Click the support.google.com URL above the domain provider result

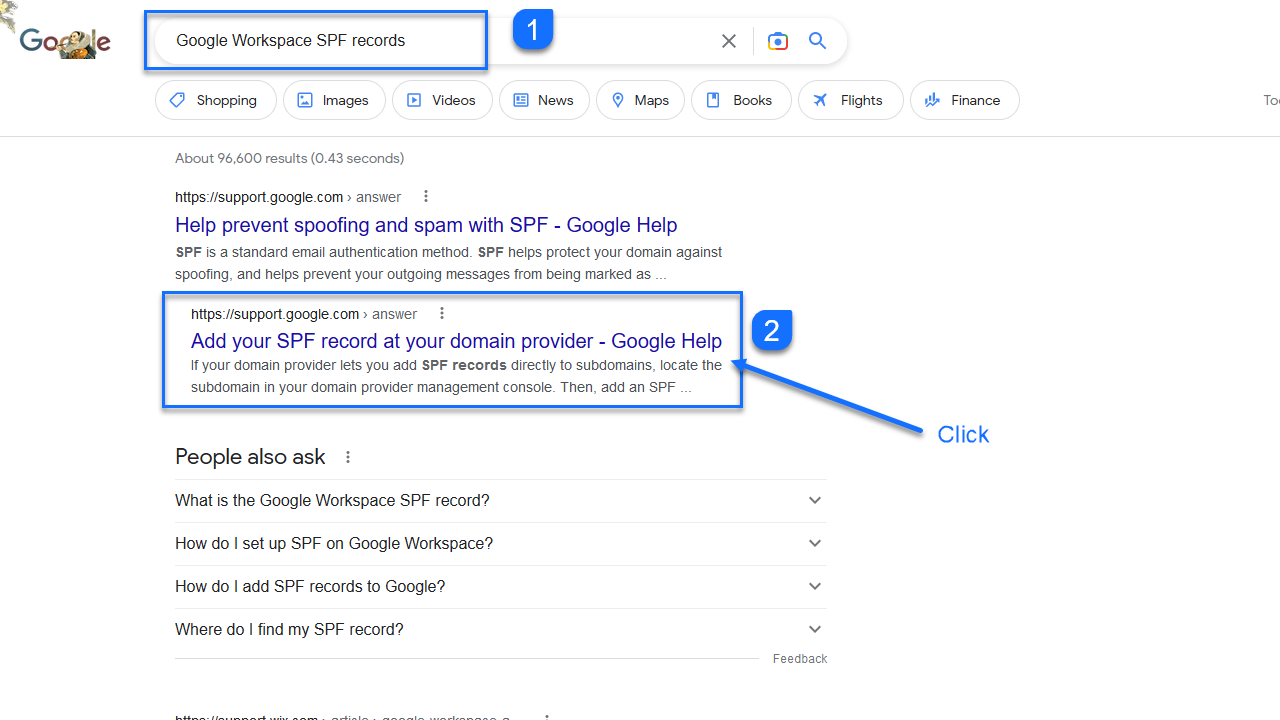tap(304, 314)
